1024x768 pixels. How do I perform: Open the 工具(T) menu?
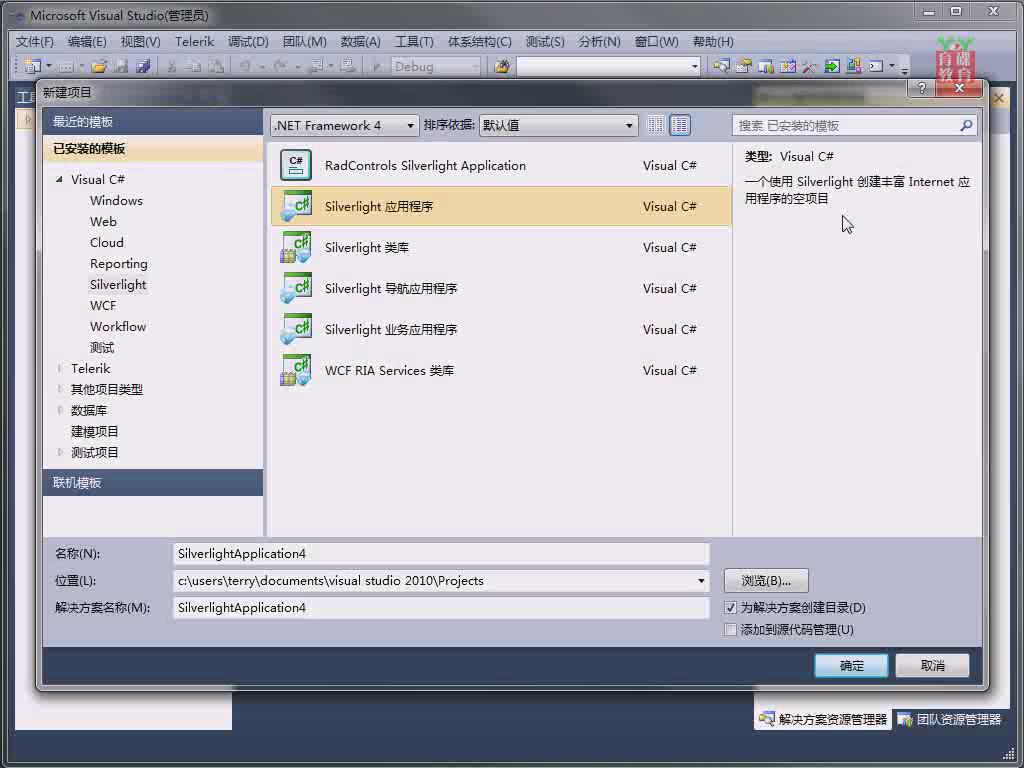point(414,42)
